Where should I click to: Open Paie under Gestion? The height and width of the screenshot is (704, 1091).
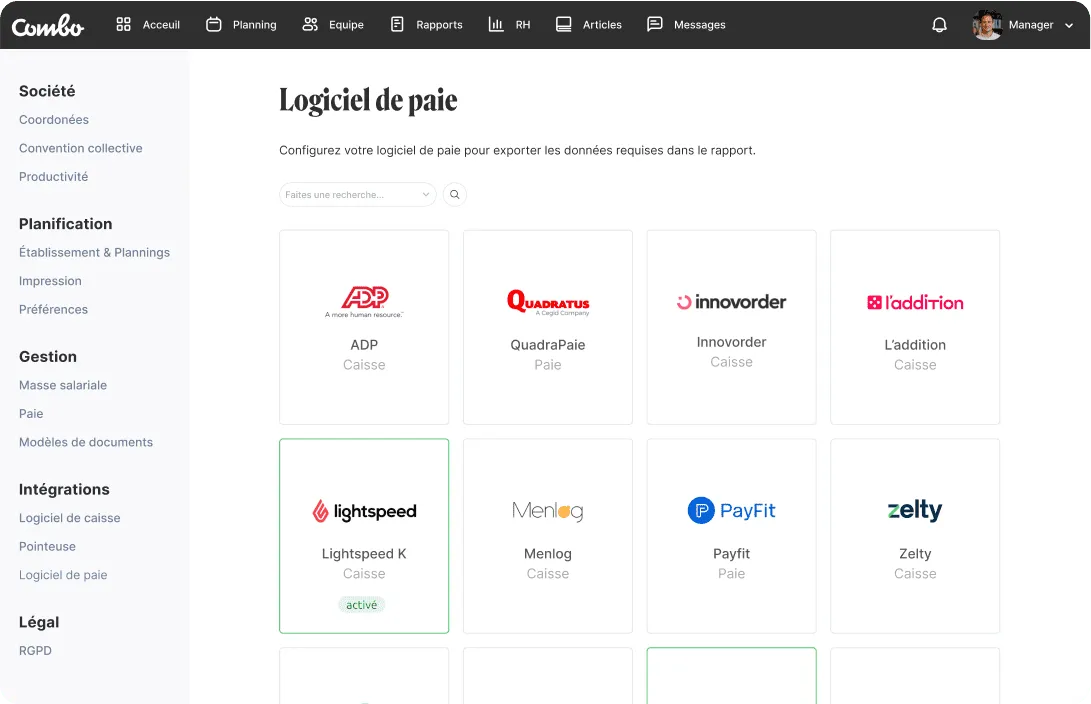(x=31, y=414)
